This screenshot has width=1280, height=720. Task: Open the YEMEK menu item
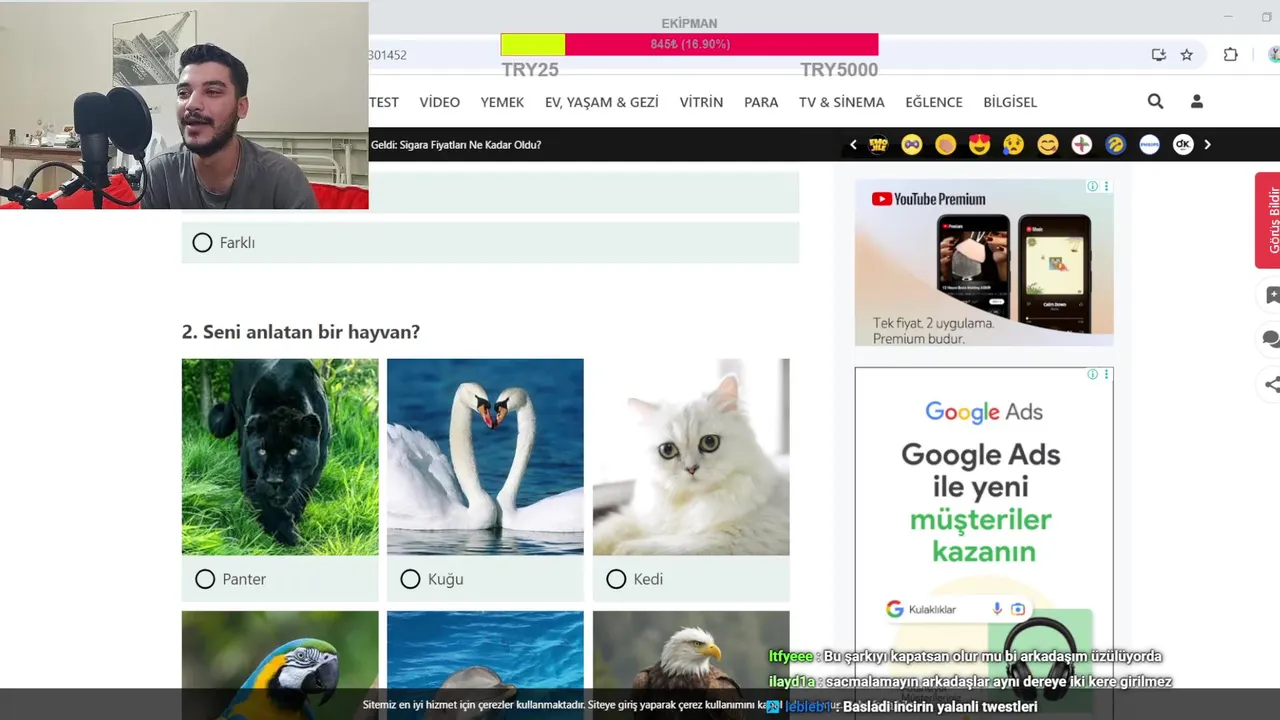[502, 102]
